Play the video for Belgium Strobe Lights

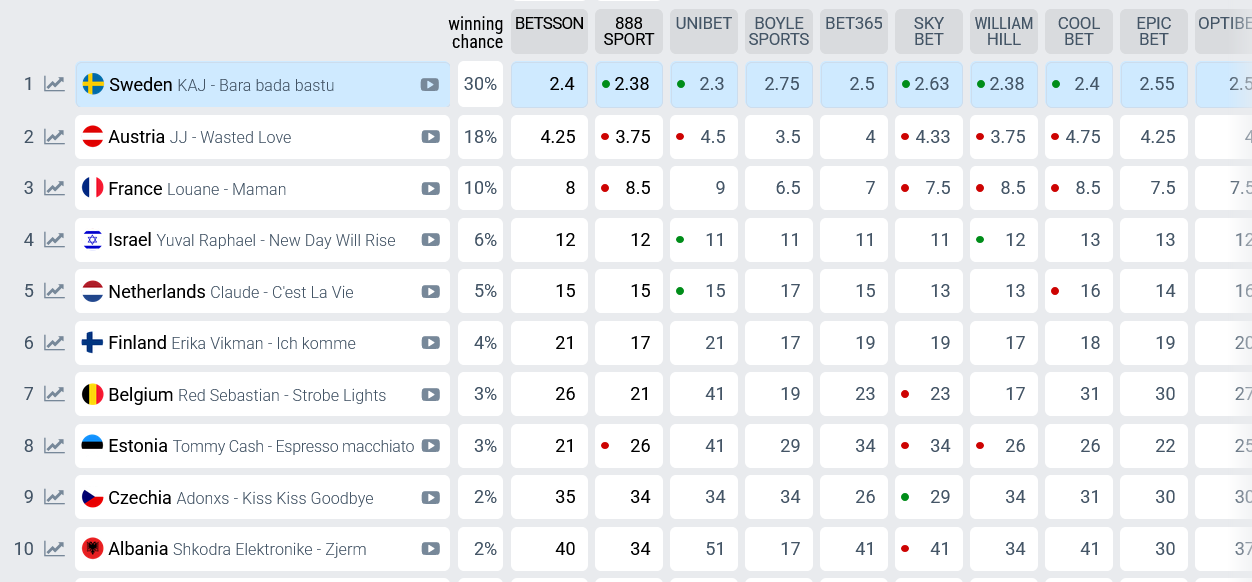point(430,394)
